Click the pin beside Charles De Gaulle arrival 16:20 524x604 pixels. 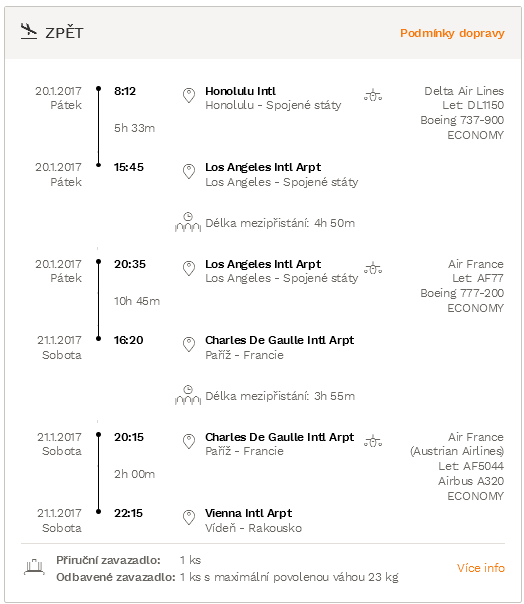pos(189,344)
